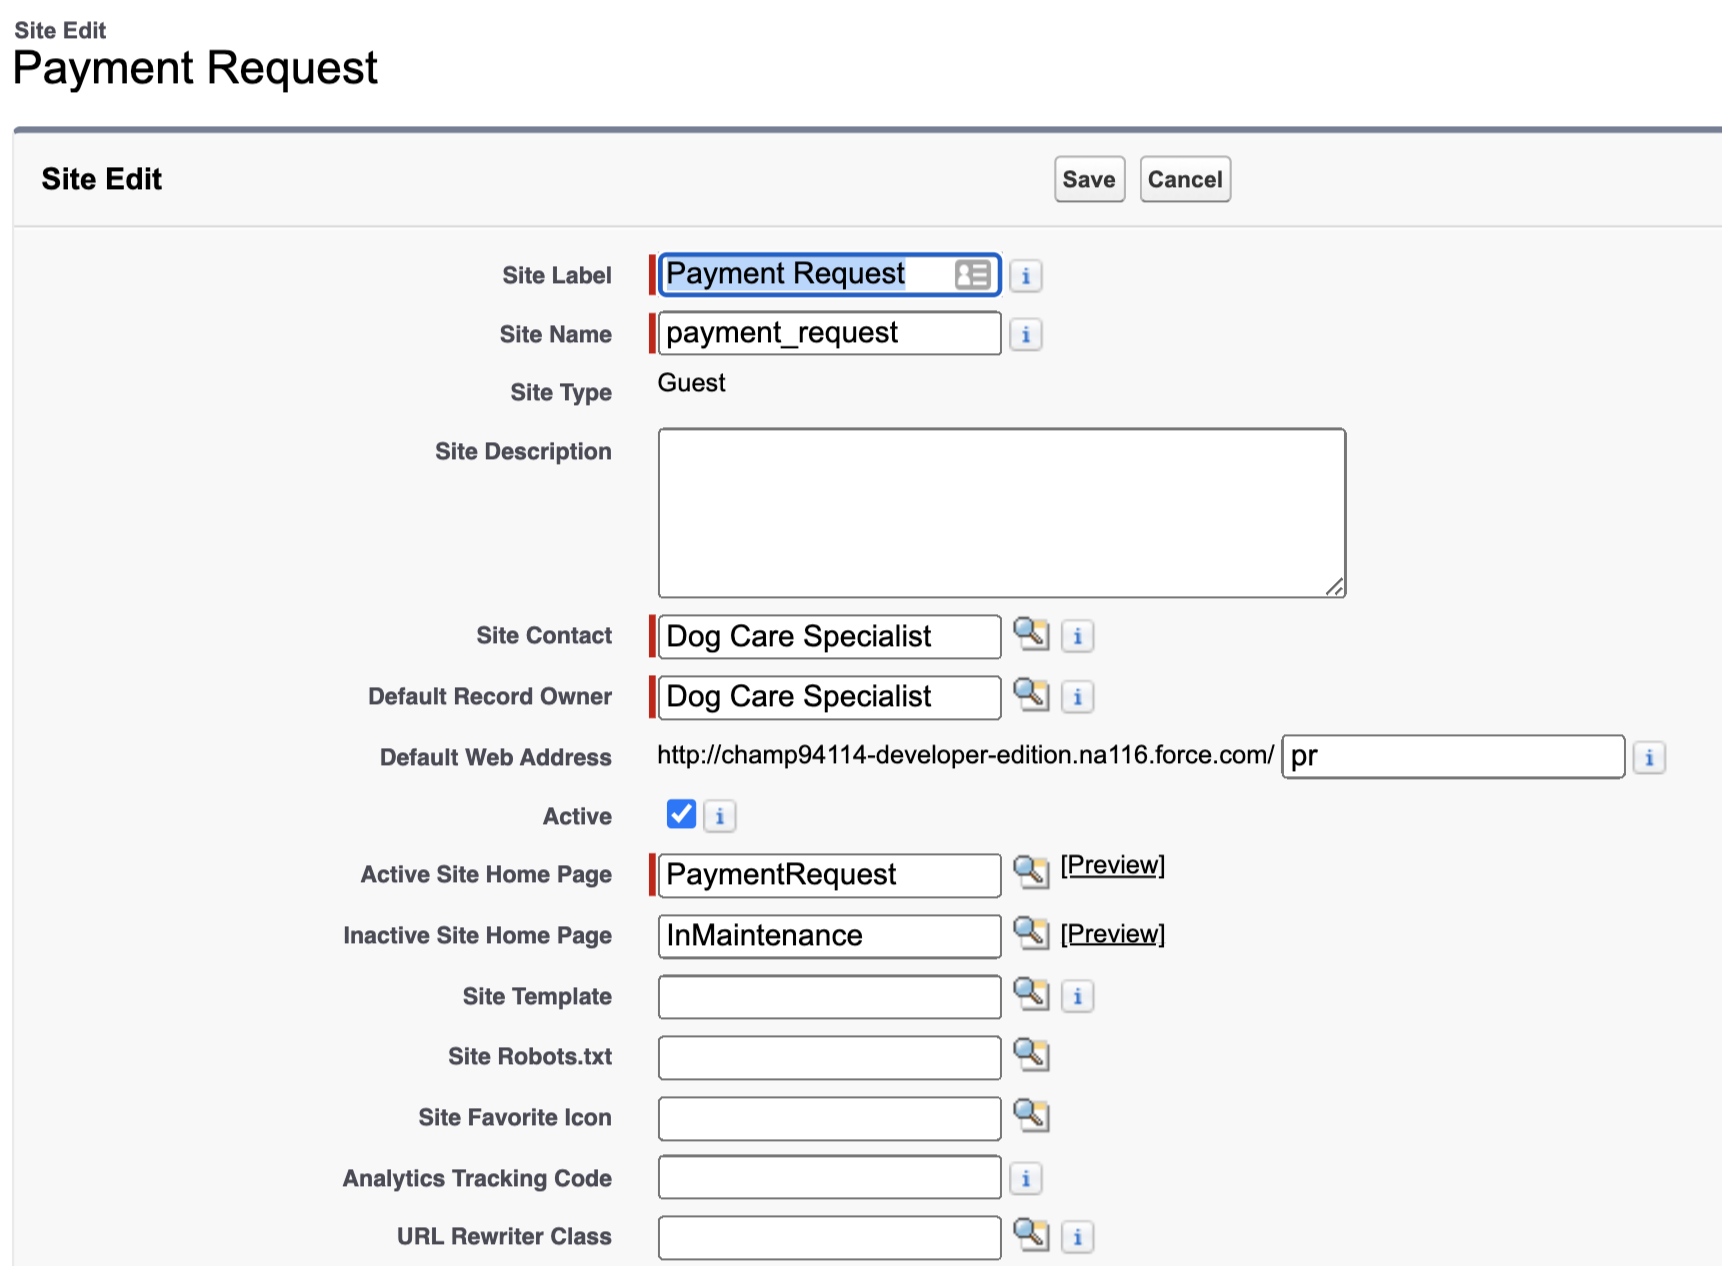Open the Site Template lookup icon
Screen dimensions: 1722x1266
[x=1033, y=995]
